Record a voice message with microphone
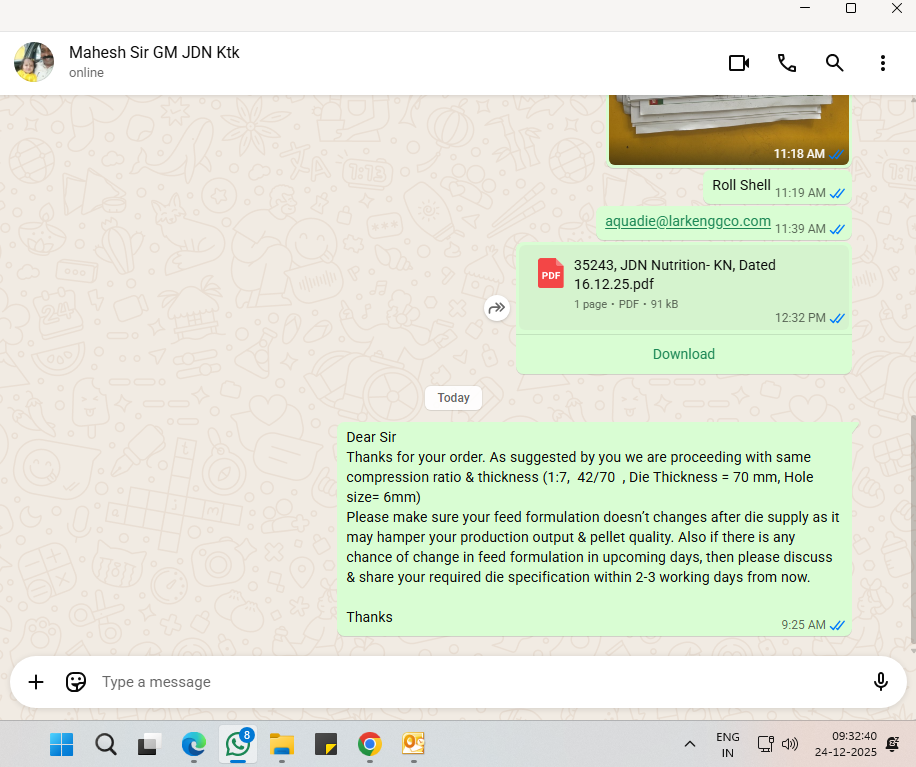This screenshot has height=767, width=916. click(881, 682)
